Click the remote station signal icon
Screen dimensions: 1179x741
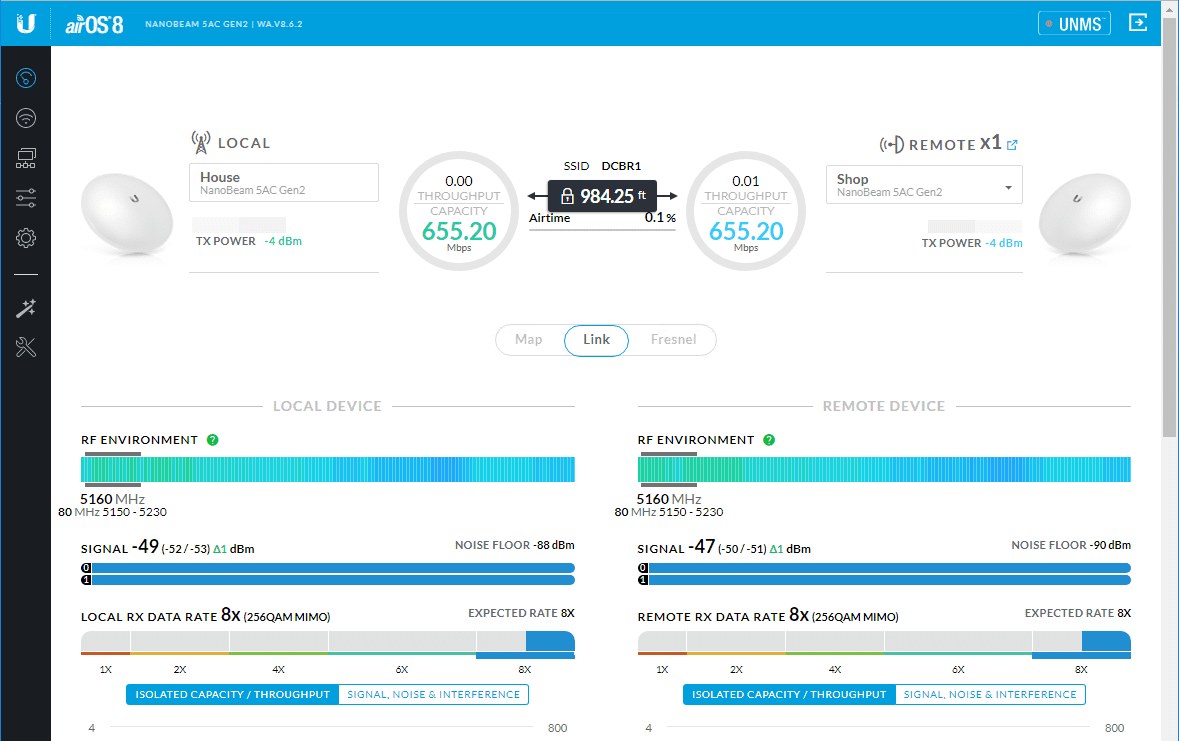pos(892,144)
